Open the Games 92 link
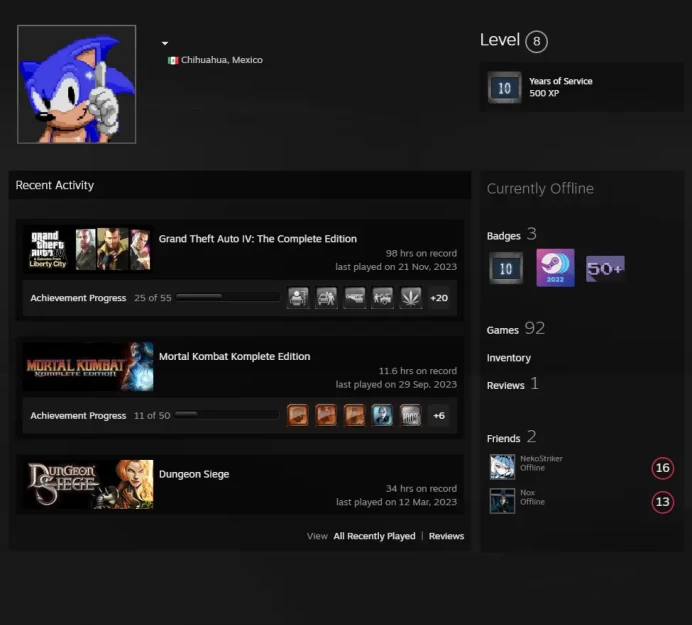The width and height of the screenshot is (692, 625). coord(515,329)
